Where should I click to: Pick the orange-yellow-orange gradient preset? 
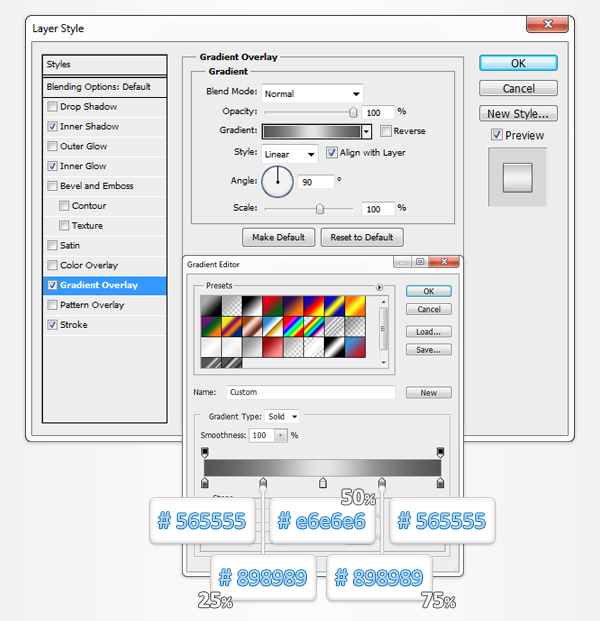355,306
